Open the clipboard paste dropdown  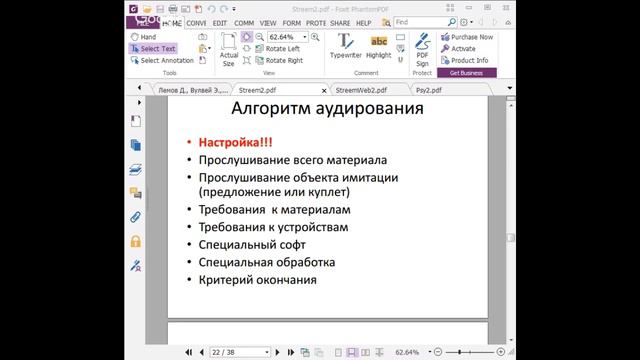click(x=204, y=49)
